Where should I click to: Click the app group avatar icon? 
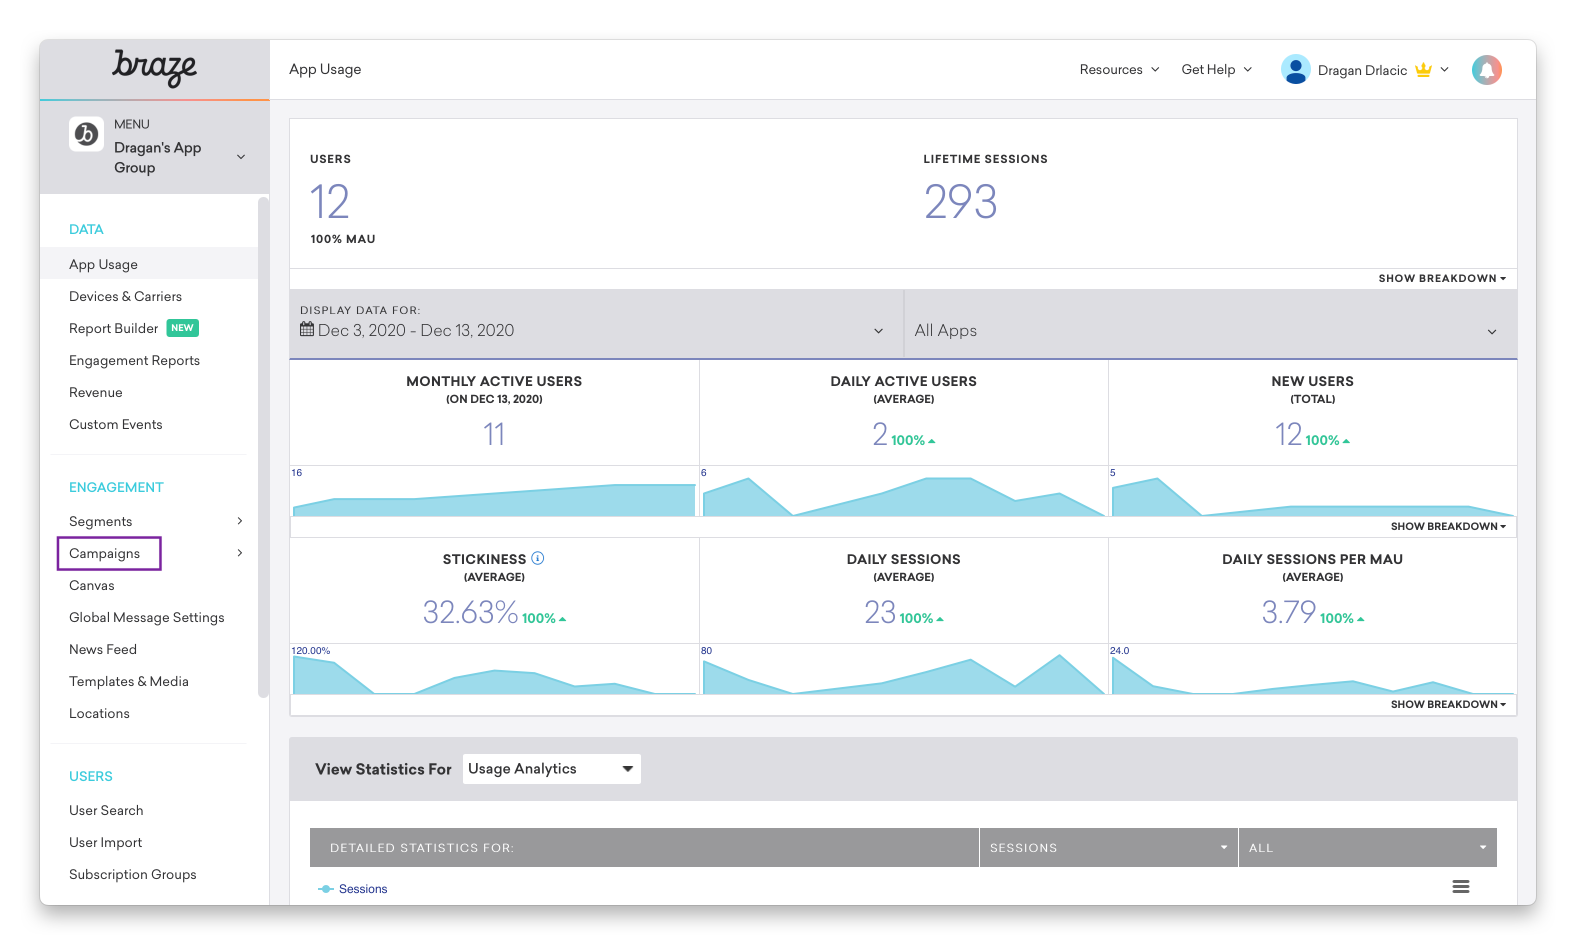(x=87, y=134)
